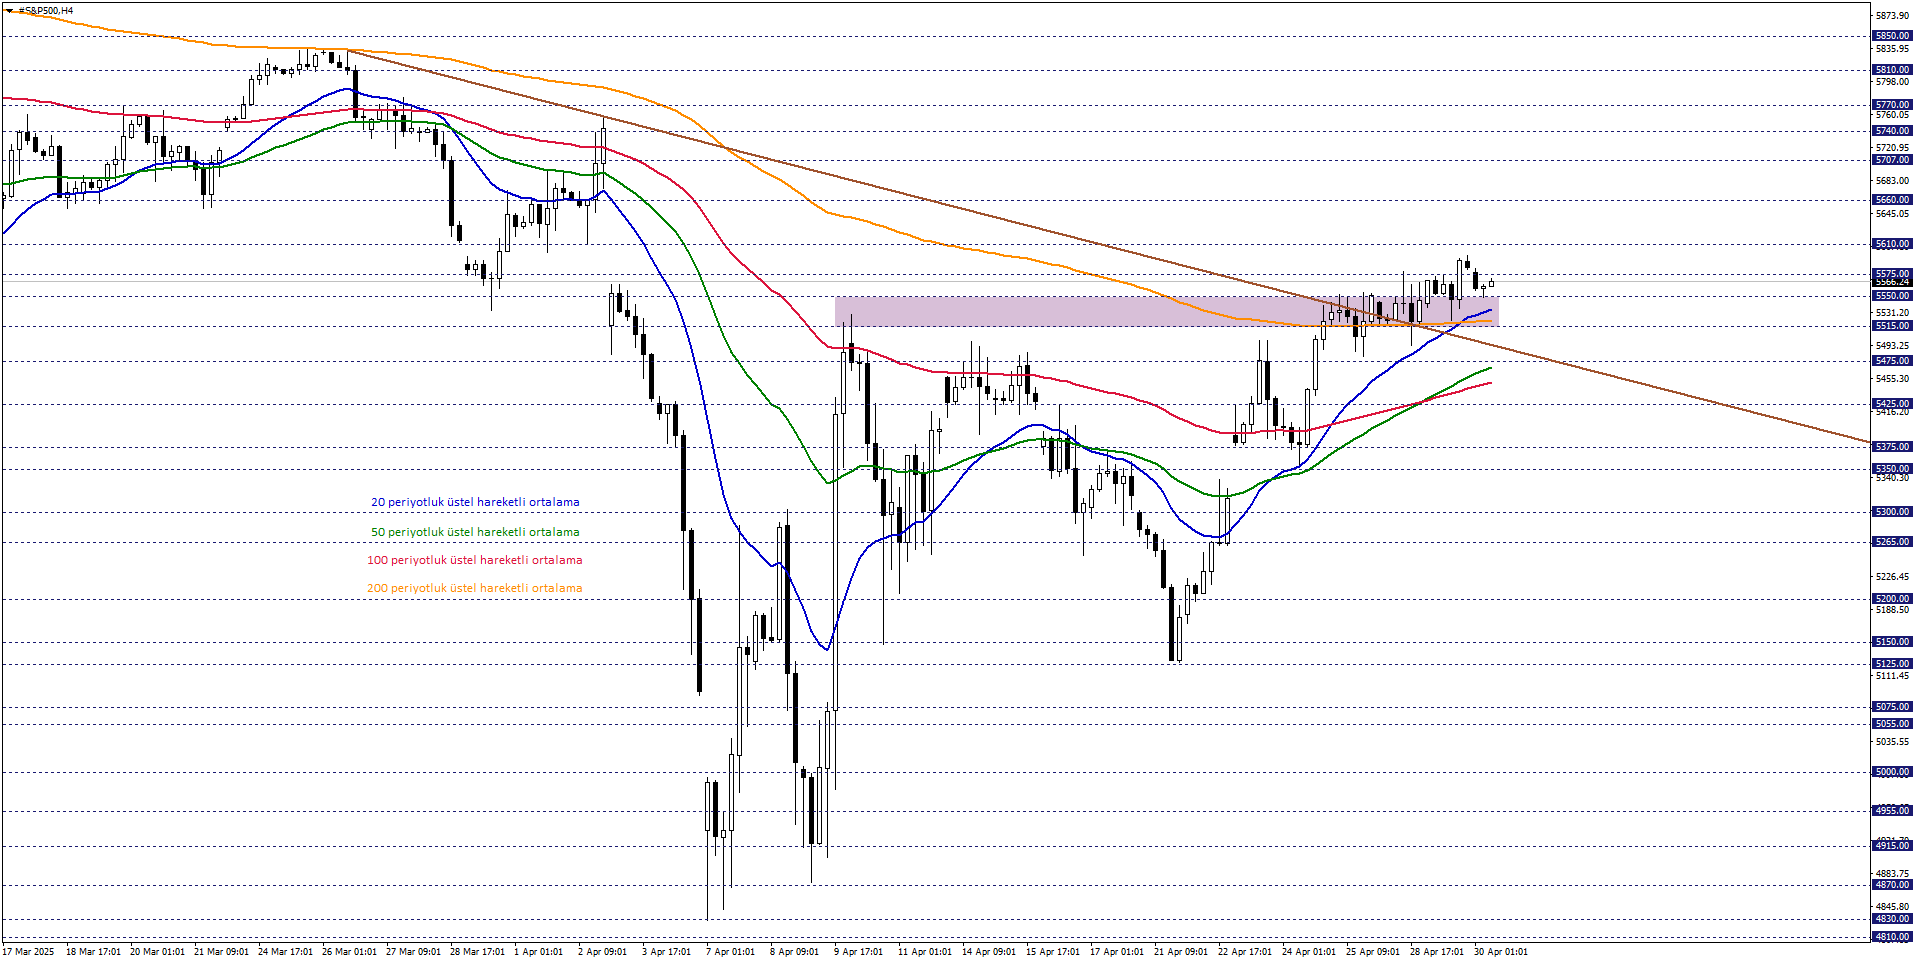Click the 5425.00 price level label
The height and width of the screenshot is (963, 1916).
[1892, 404]
